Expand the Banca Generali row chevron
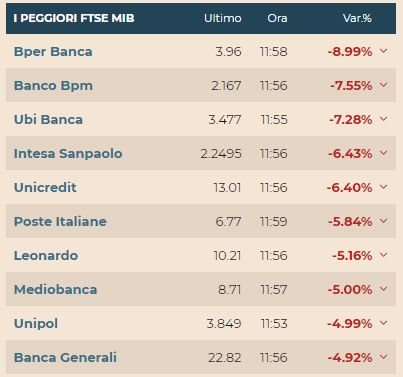 384,357
